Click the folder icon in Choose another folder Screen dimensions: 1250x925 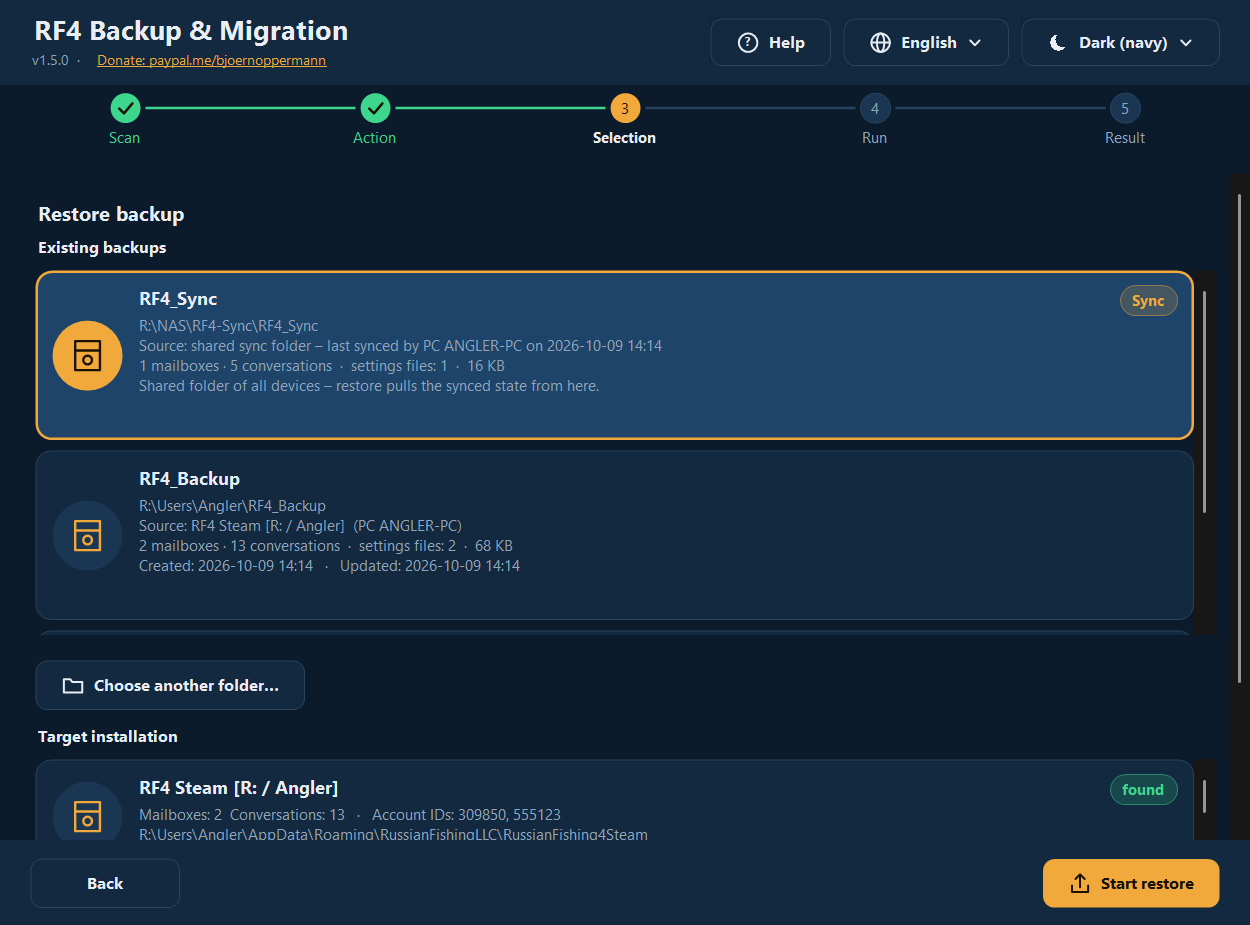click(73, 686)
